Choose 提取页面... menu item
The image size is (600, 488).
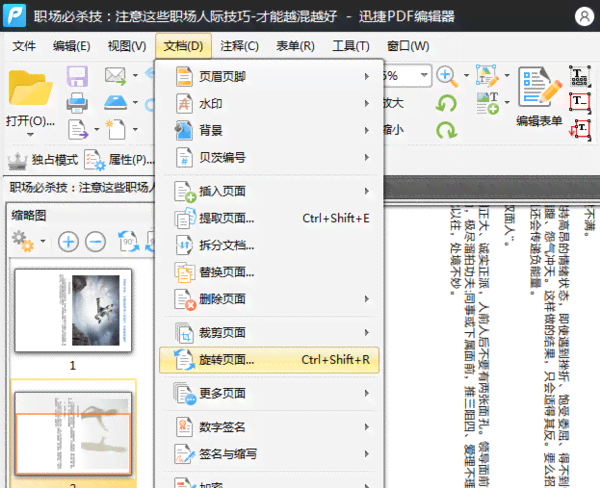(269, 218)
